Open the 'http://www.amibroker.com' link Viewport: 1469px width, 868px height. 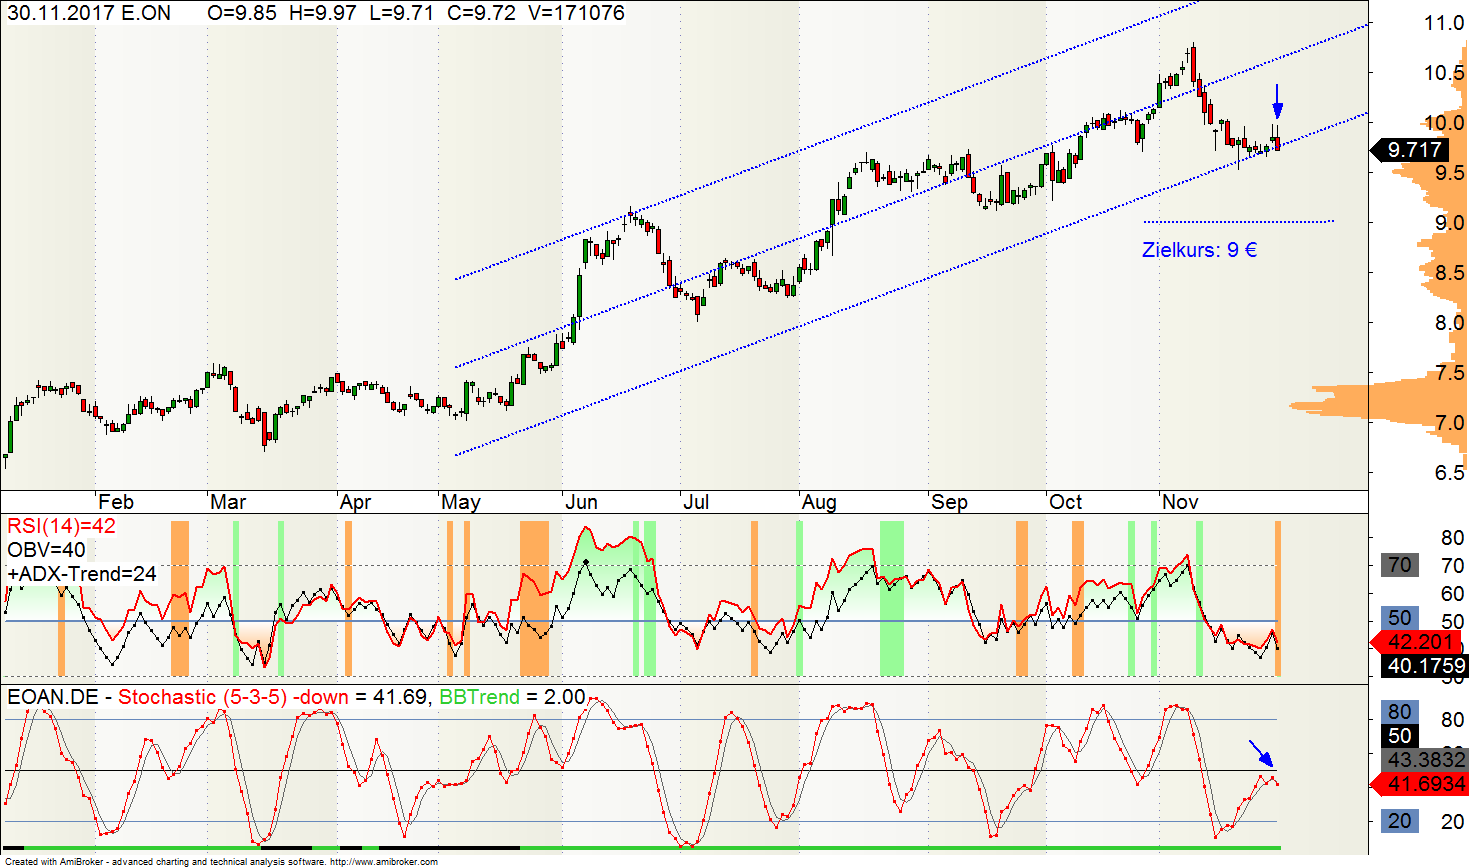click(384, 861)
